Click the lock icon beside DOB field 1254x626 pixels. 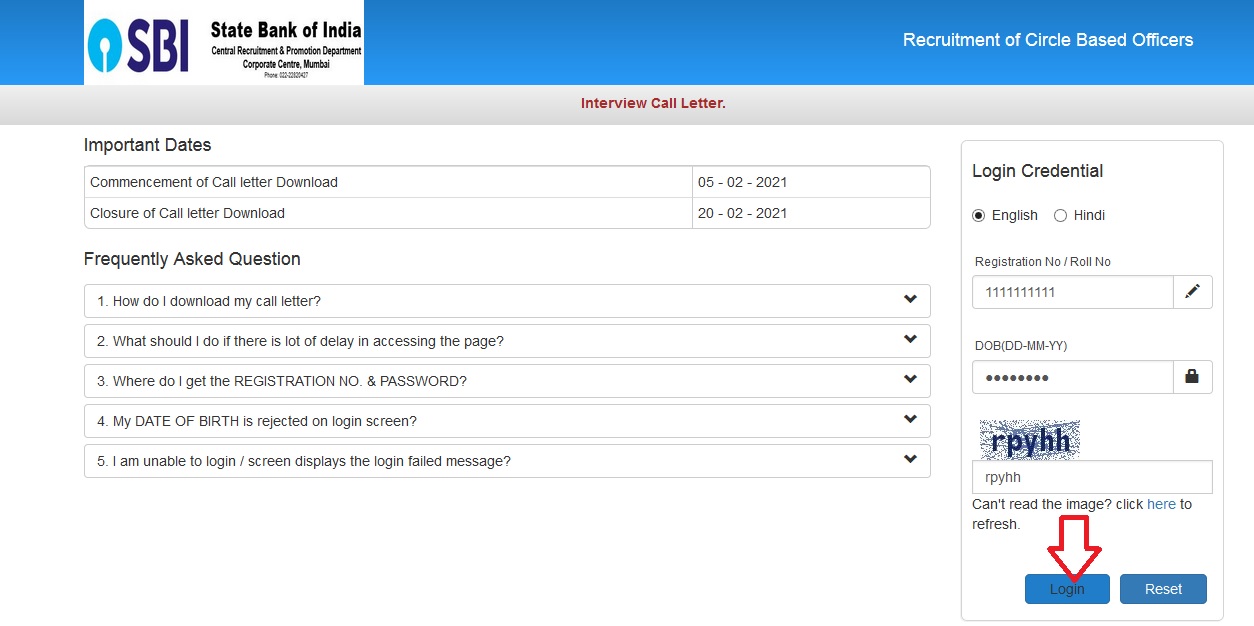tap(1192, 377)
